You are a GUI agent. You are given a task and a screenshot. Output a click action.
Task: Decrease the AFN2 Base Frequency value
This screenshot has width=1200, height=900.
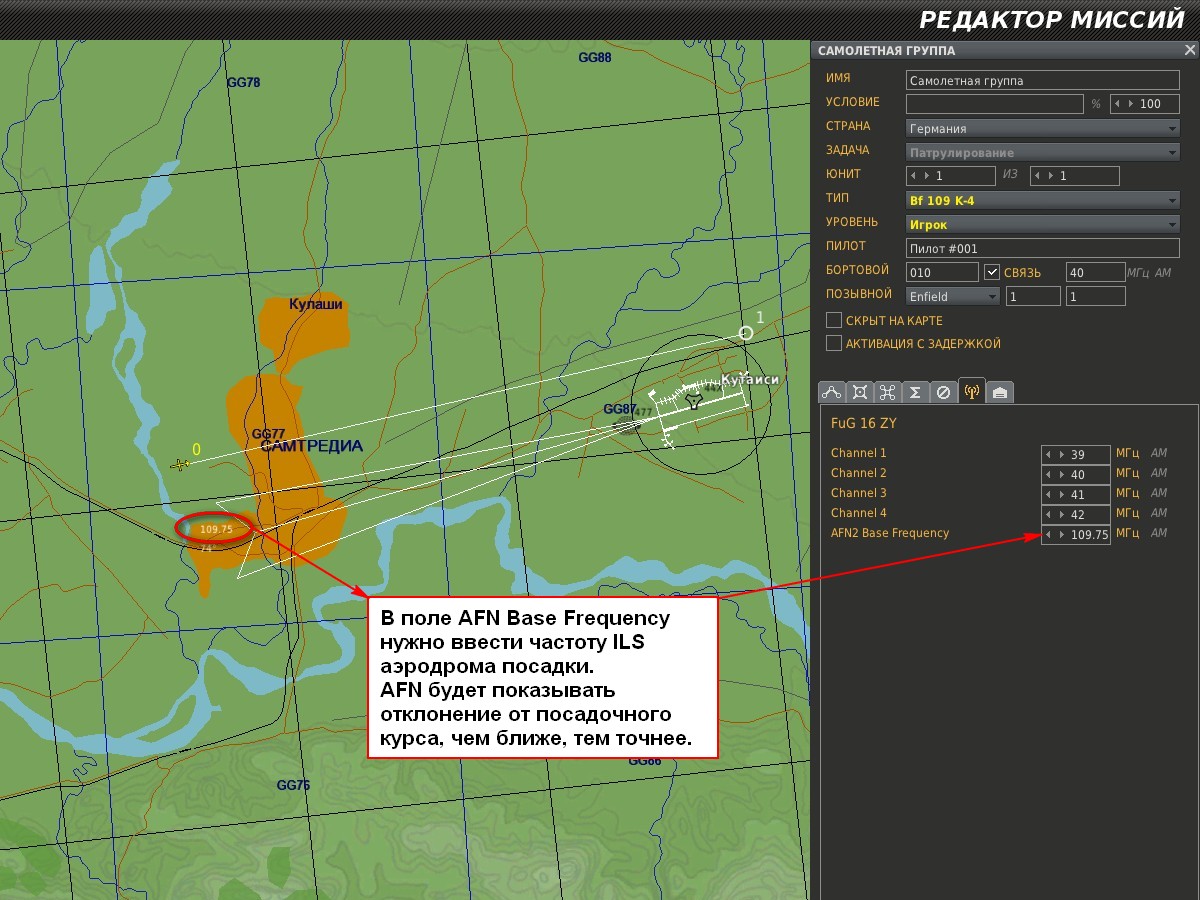pos(1049,534)
